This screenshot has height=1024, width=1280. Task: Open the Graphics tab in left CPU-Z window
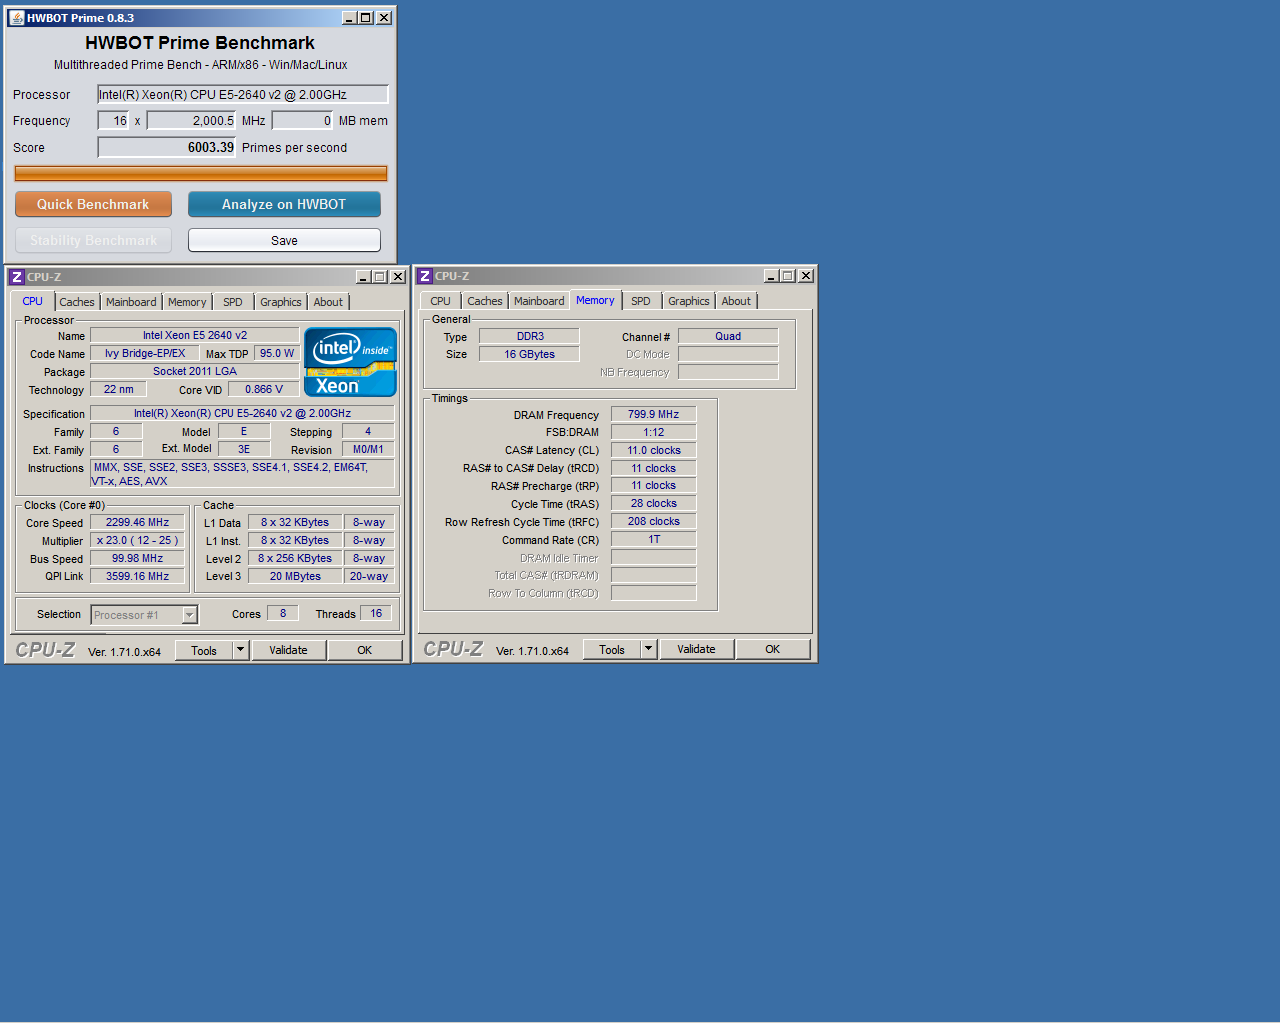pyautogui.click(x=281, y=302)
